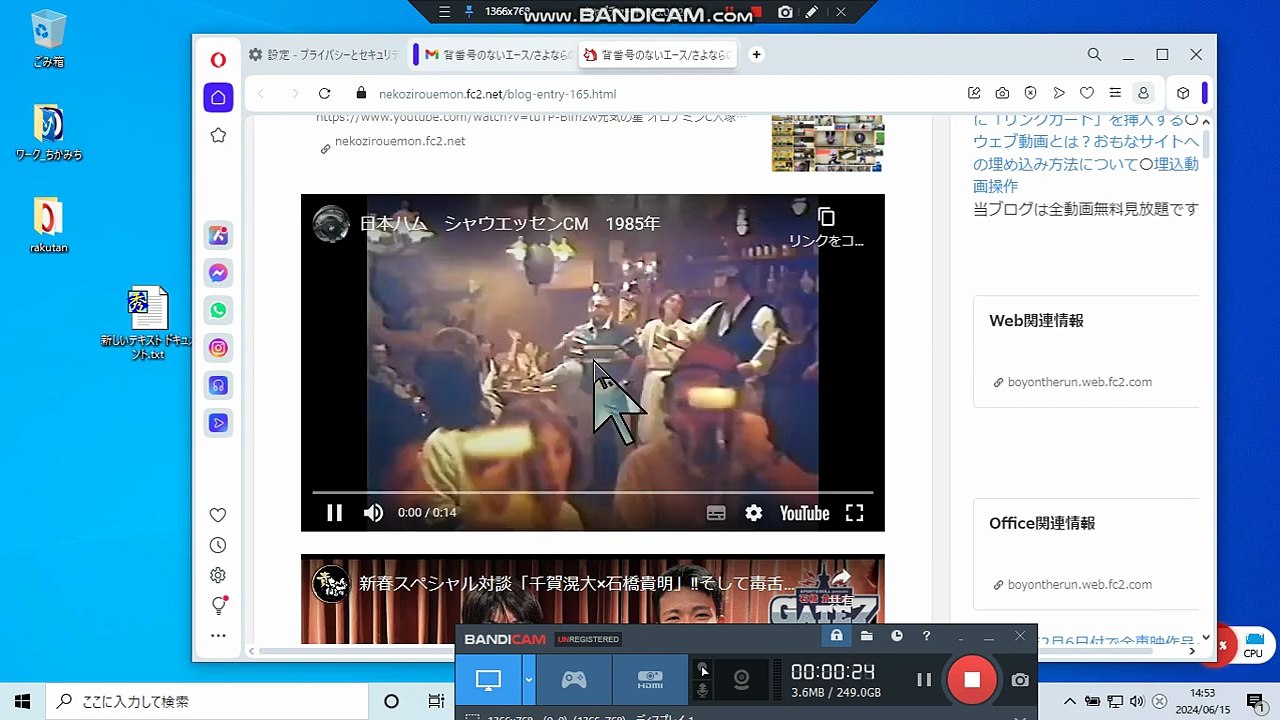Select Bandicam HDMI device recording mode
This screenshot has width=1280, height=720.
(650, 680)
